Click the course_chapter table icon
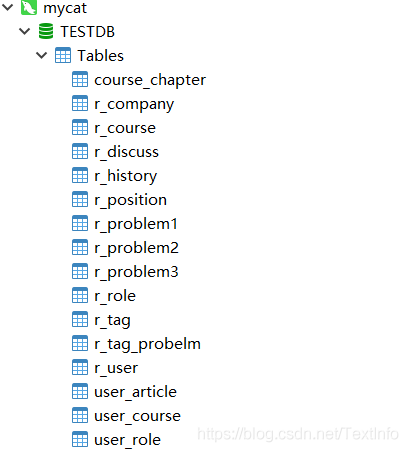The image size is (408, 452). [80, 79]
